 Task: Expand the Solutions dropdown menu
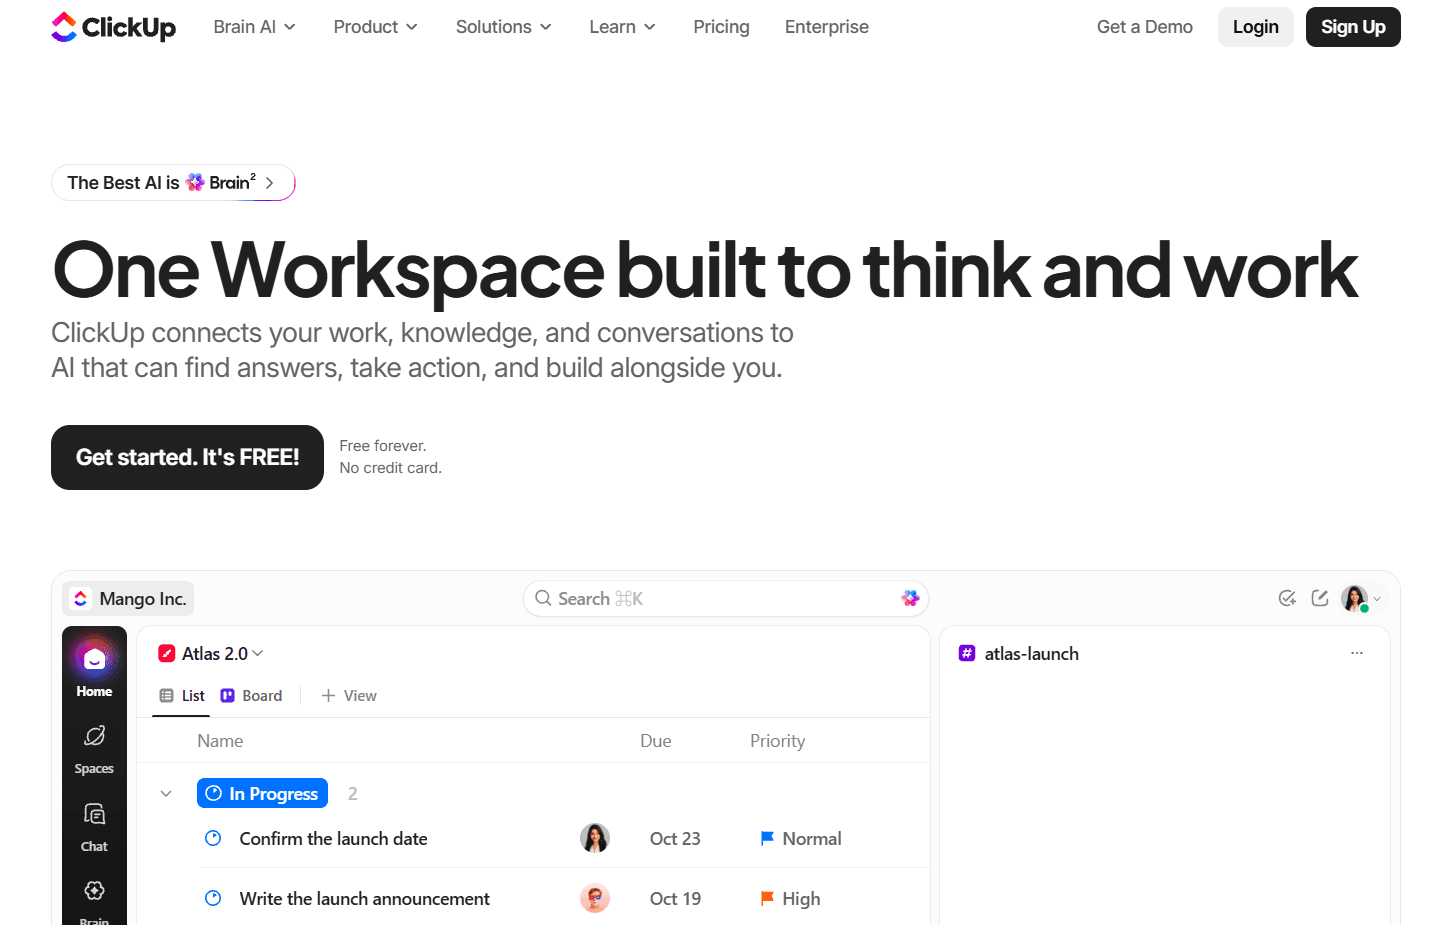(x=504, y=27)
